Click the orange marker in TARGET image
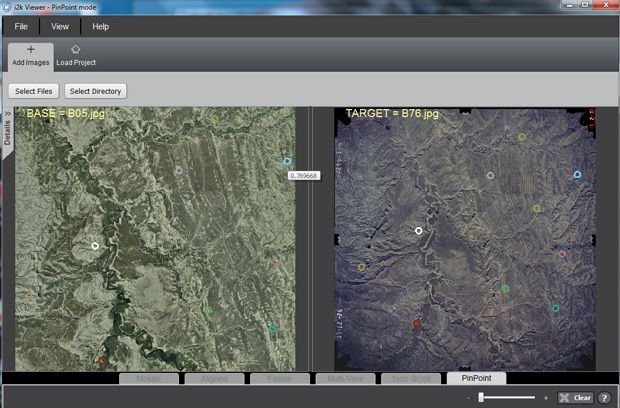The height and width of the screenshot is (408, 620). point(361,267)
